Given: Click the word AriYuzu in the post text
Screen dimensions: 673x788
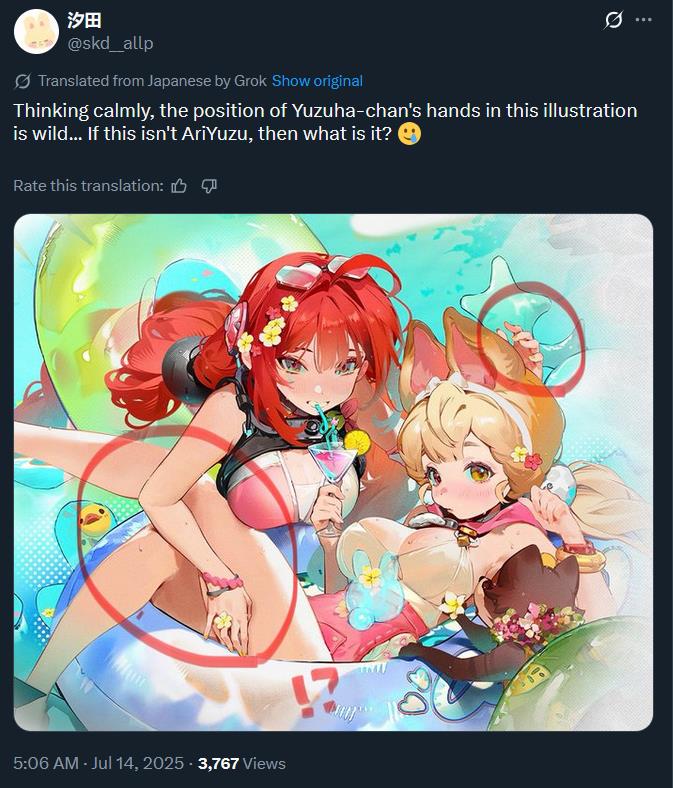Looking at the screenshot, I should click(x=216, y=134).
